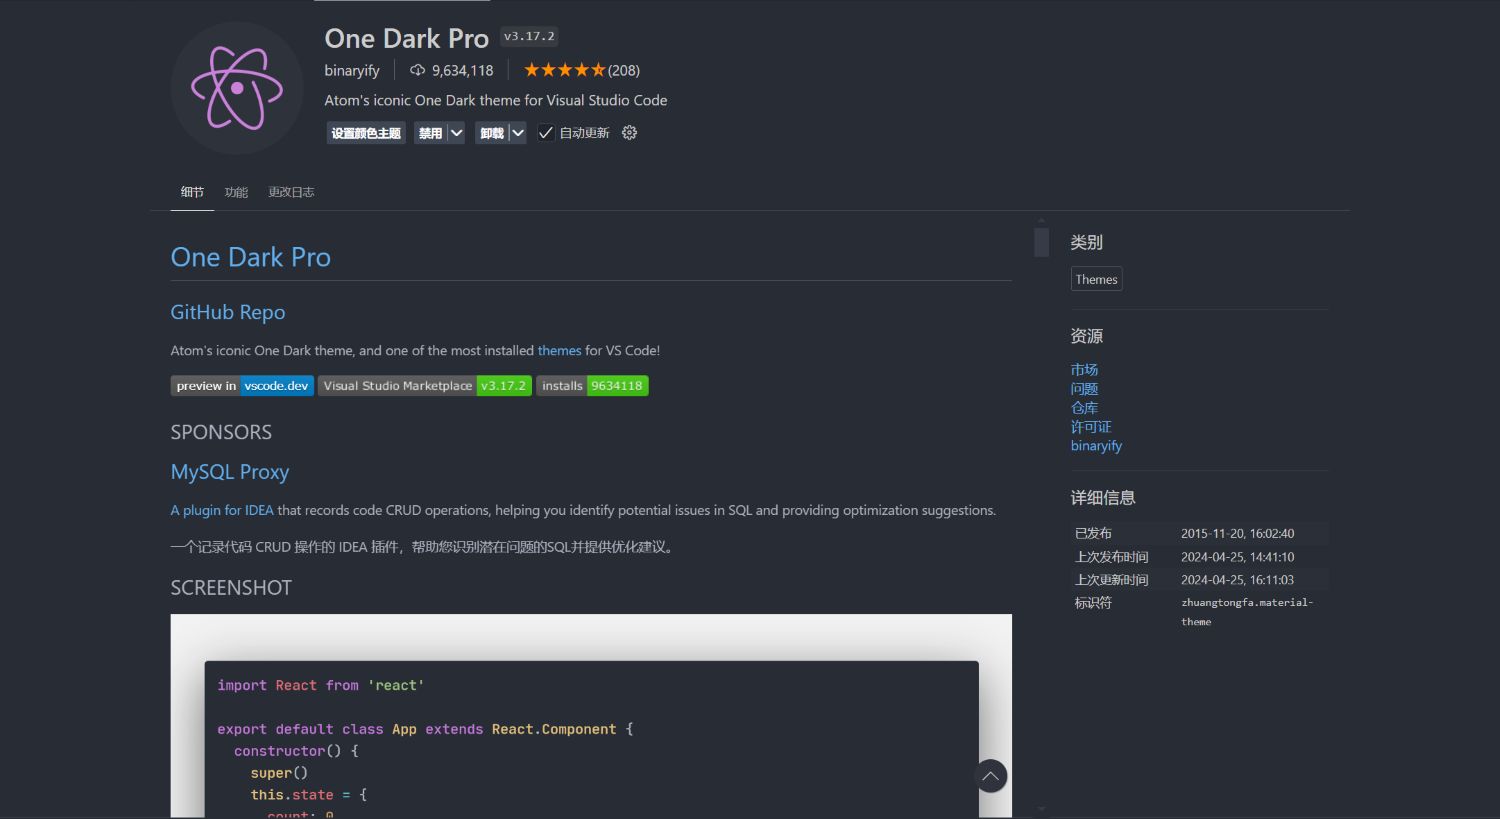Click the One Dark Pro README heading

click(251, 257)
